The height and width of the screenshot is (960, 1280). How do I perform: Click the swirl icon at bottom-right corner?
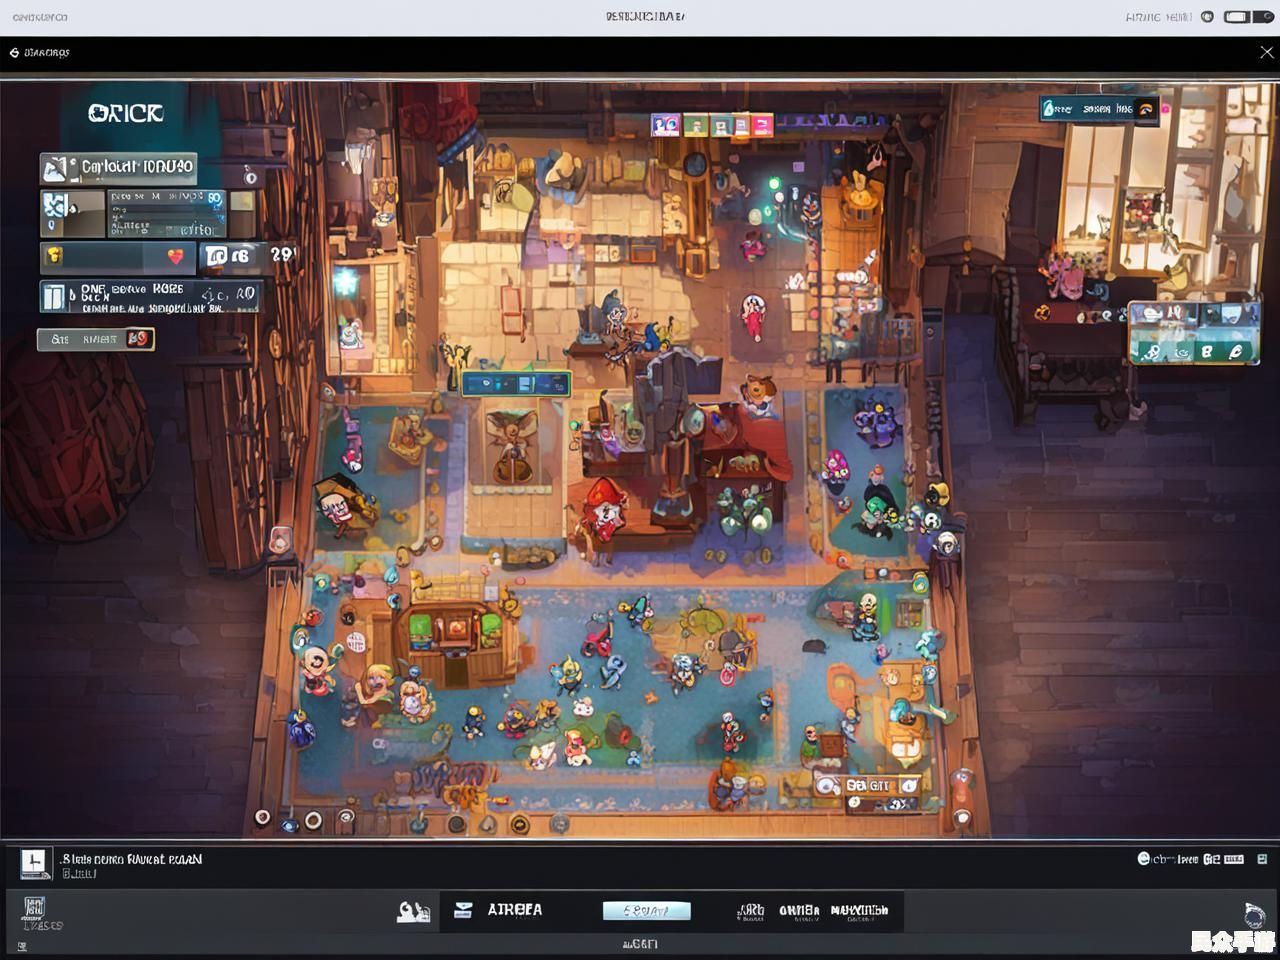click(1253, 914)
